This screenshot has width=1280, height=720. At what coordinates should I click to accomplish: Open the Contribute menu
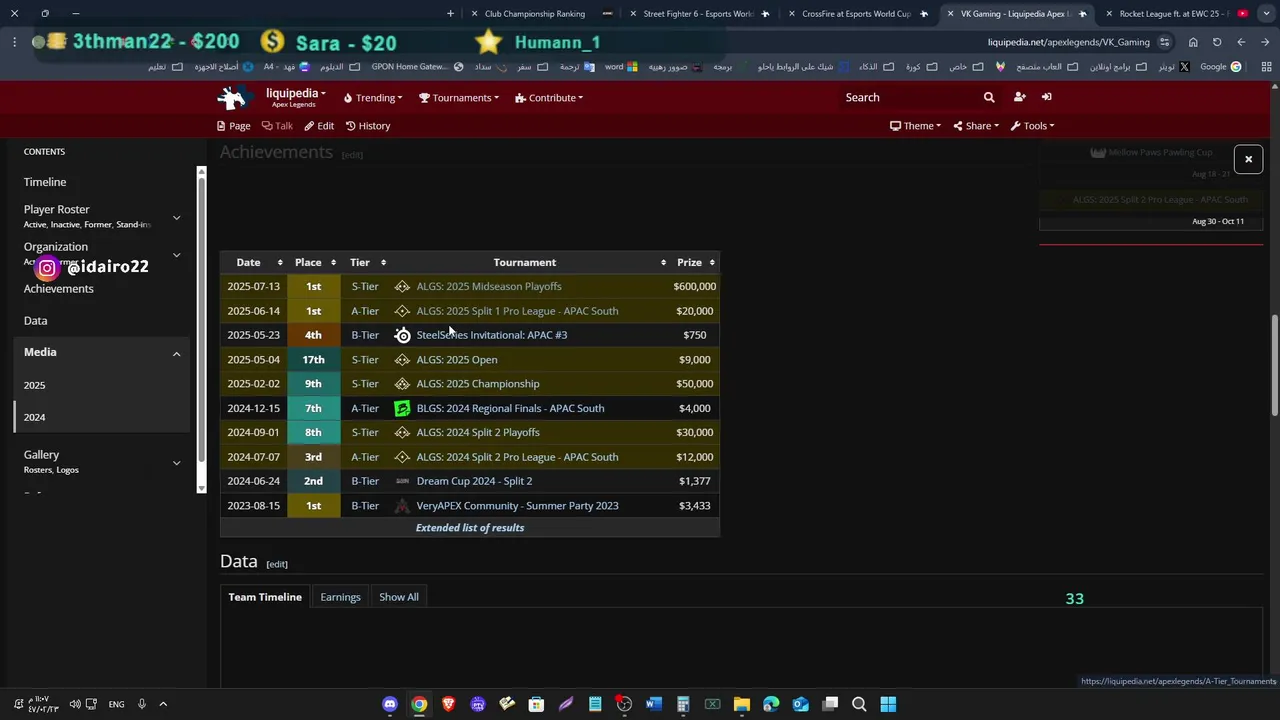(x=549, y=98)
